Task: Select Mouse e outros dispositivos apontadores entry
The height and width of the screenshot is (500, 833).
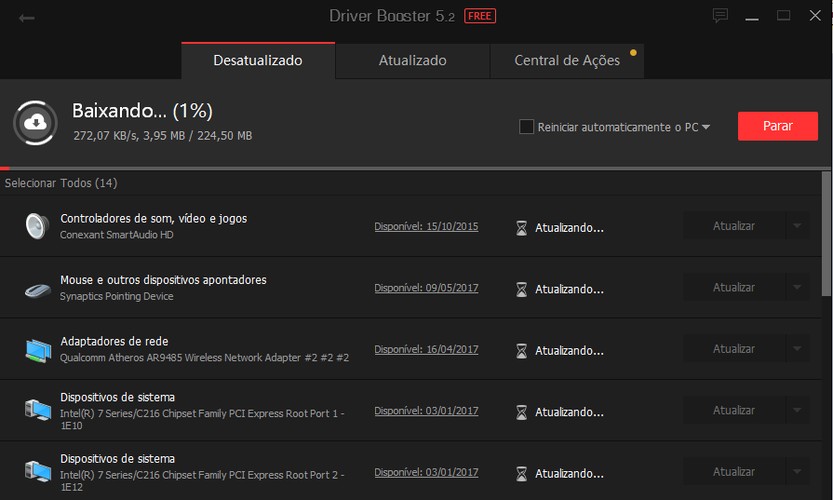Action: [163, 280]
